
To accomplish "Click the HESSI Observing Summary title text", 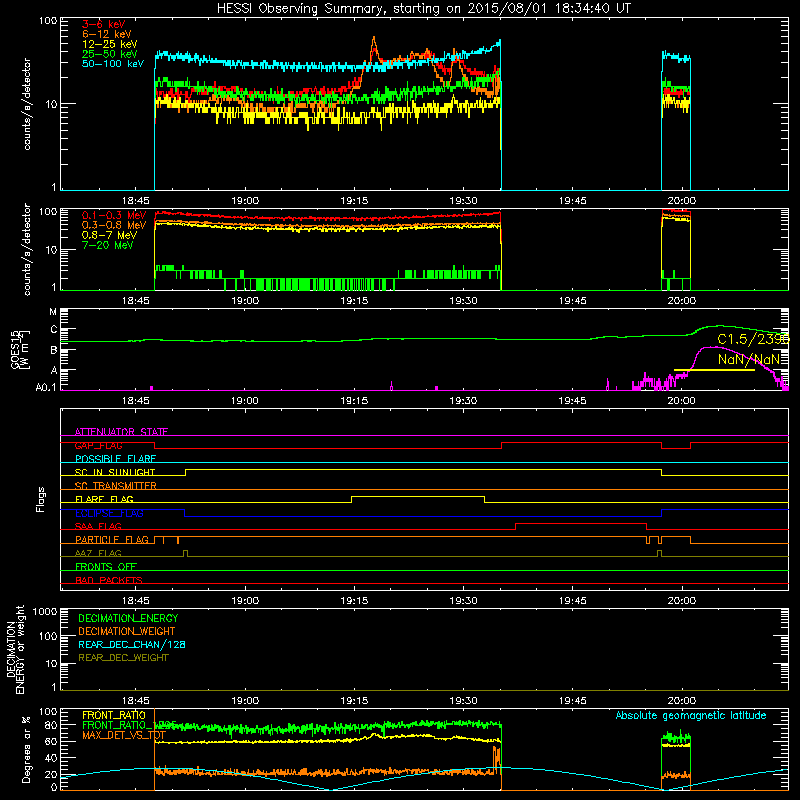I will click(423, 9).
